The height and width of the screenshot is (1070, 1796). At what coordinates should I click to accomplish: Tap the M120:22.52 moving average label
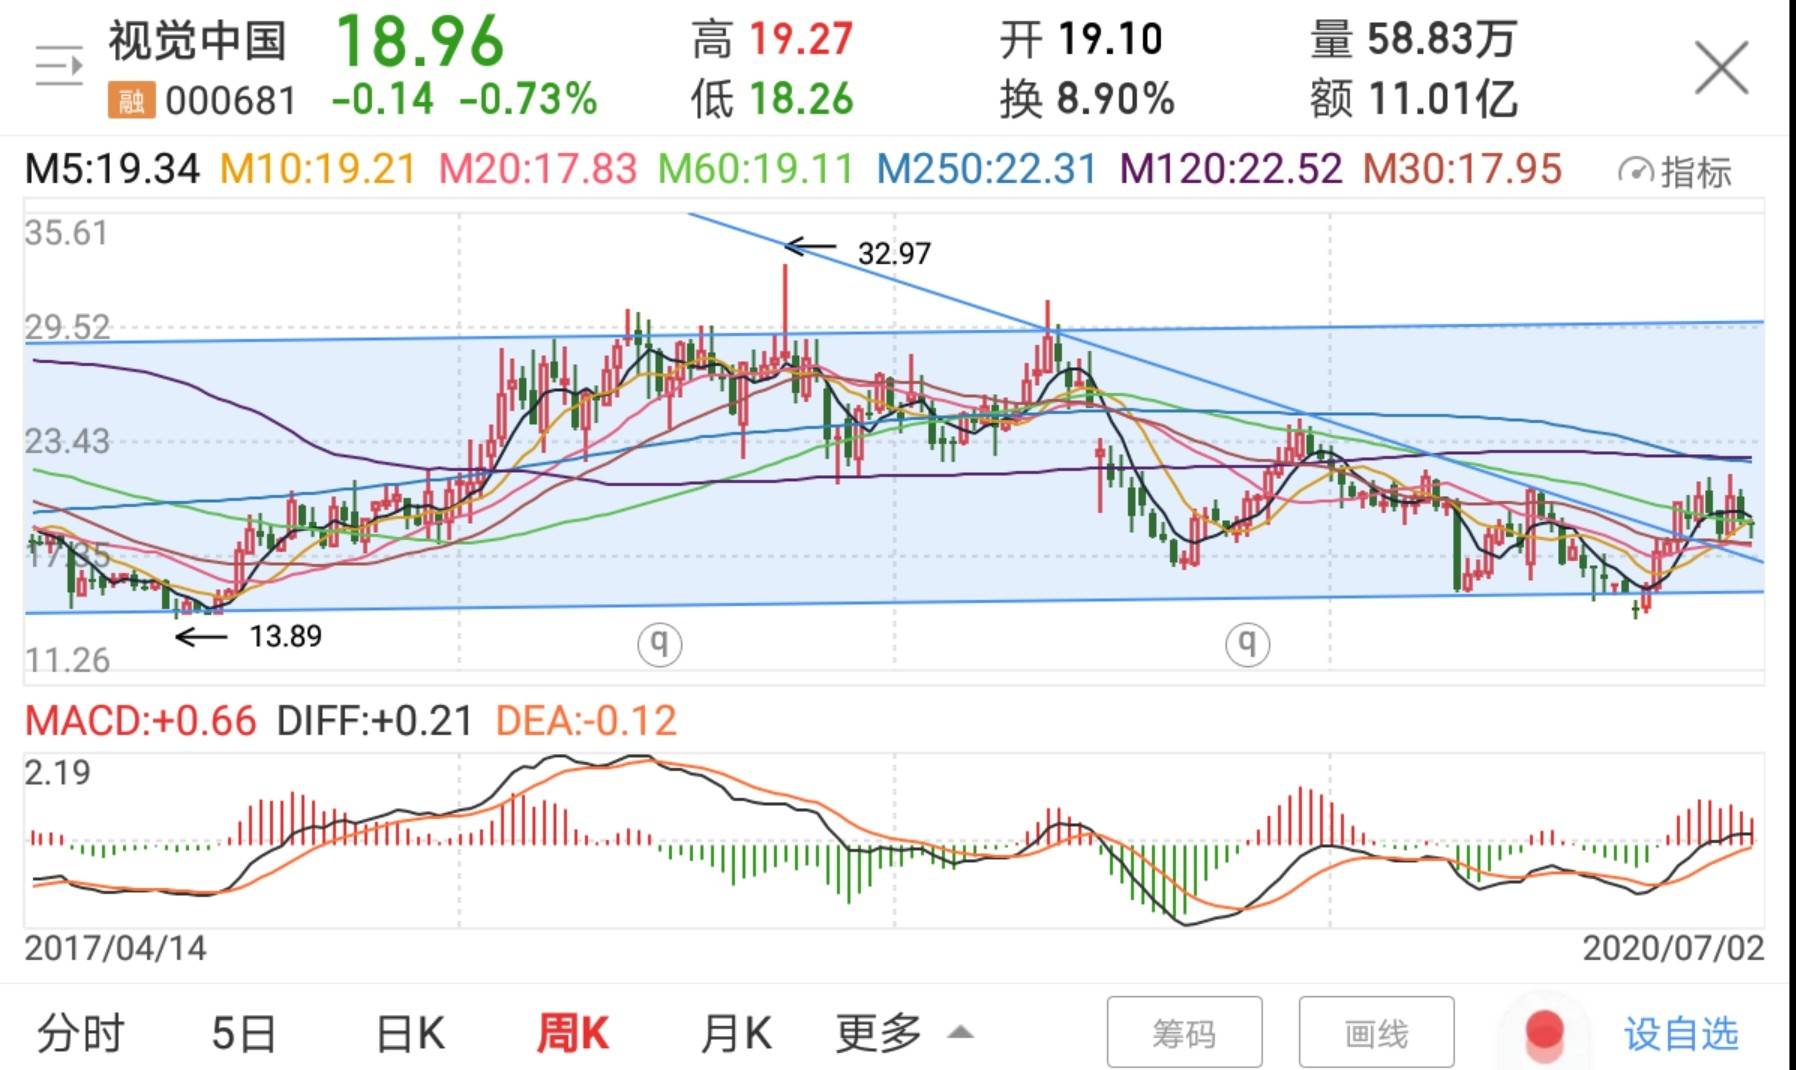[x=1231, y=169]
